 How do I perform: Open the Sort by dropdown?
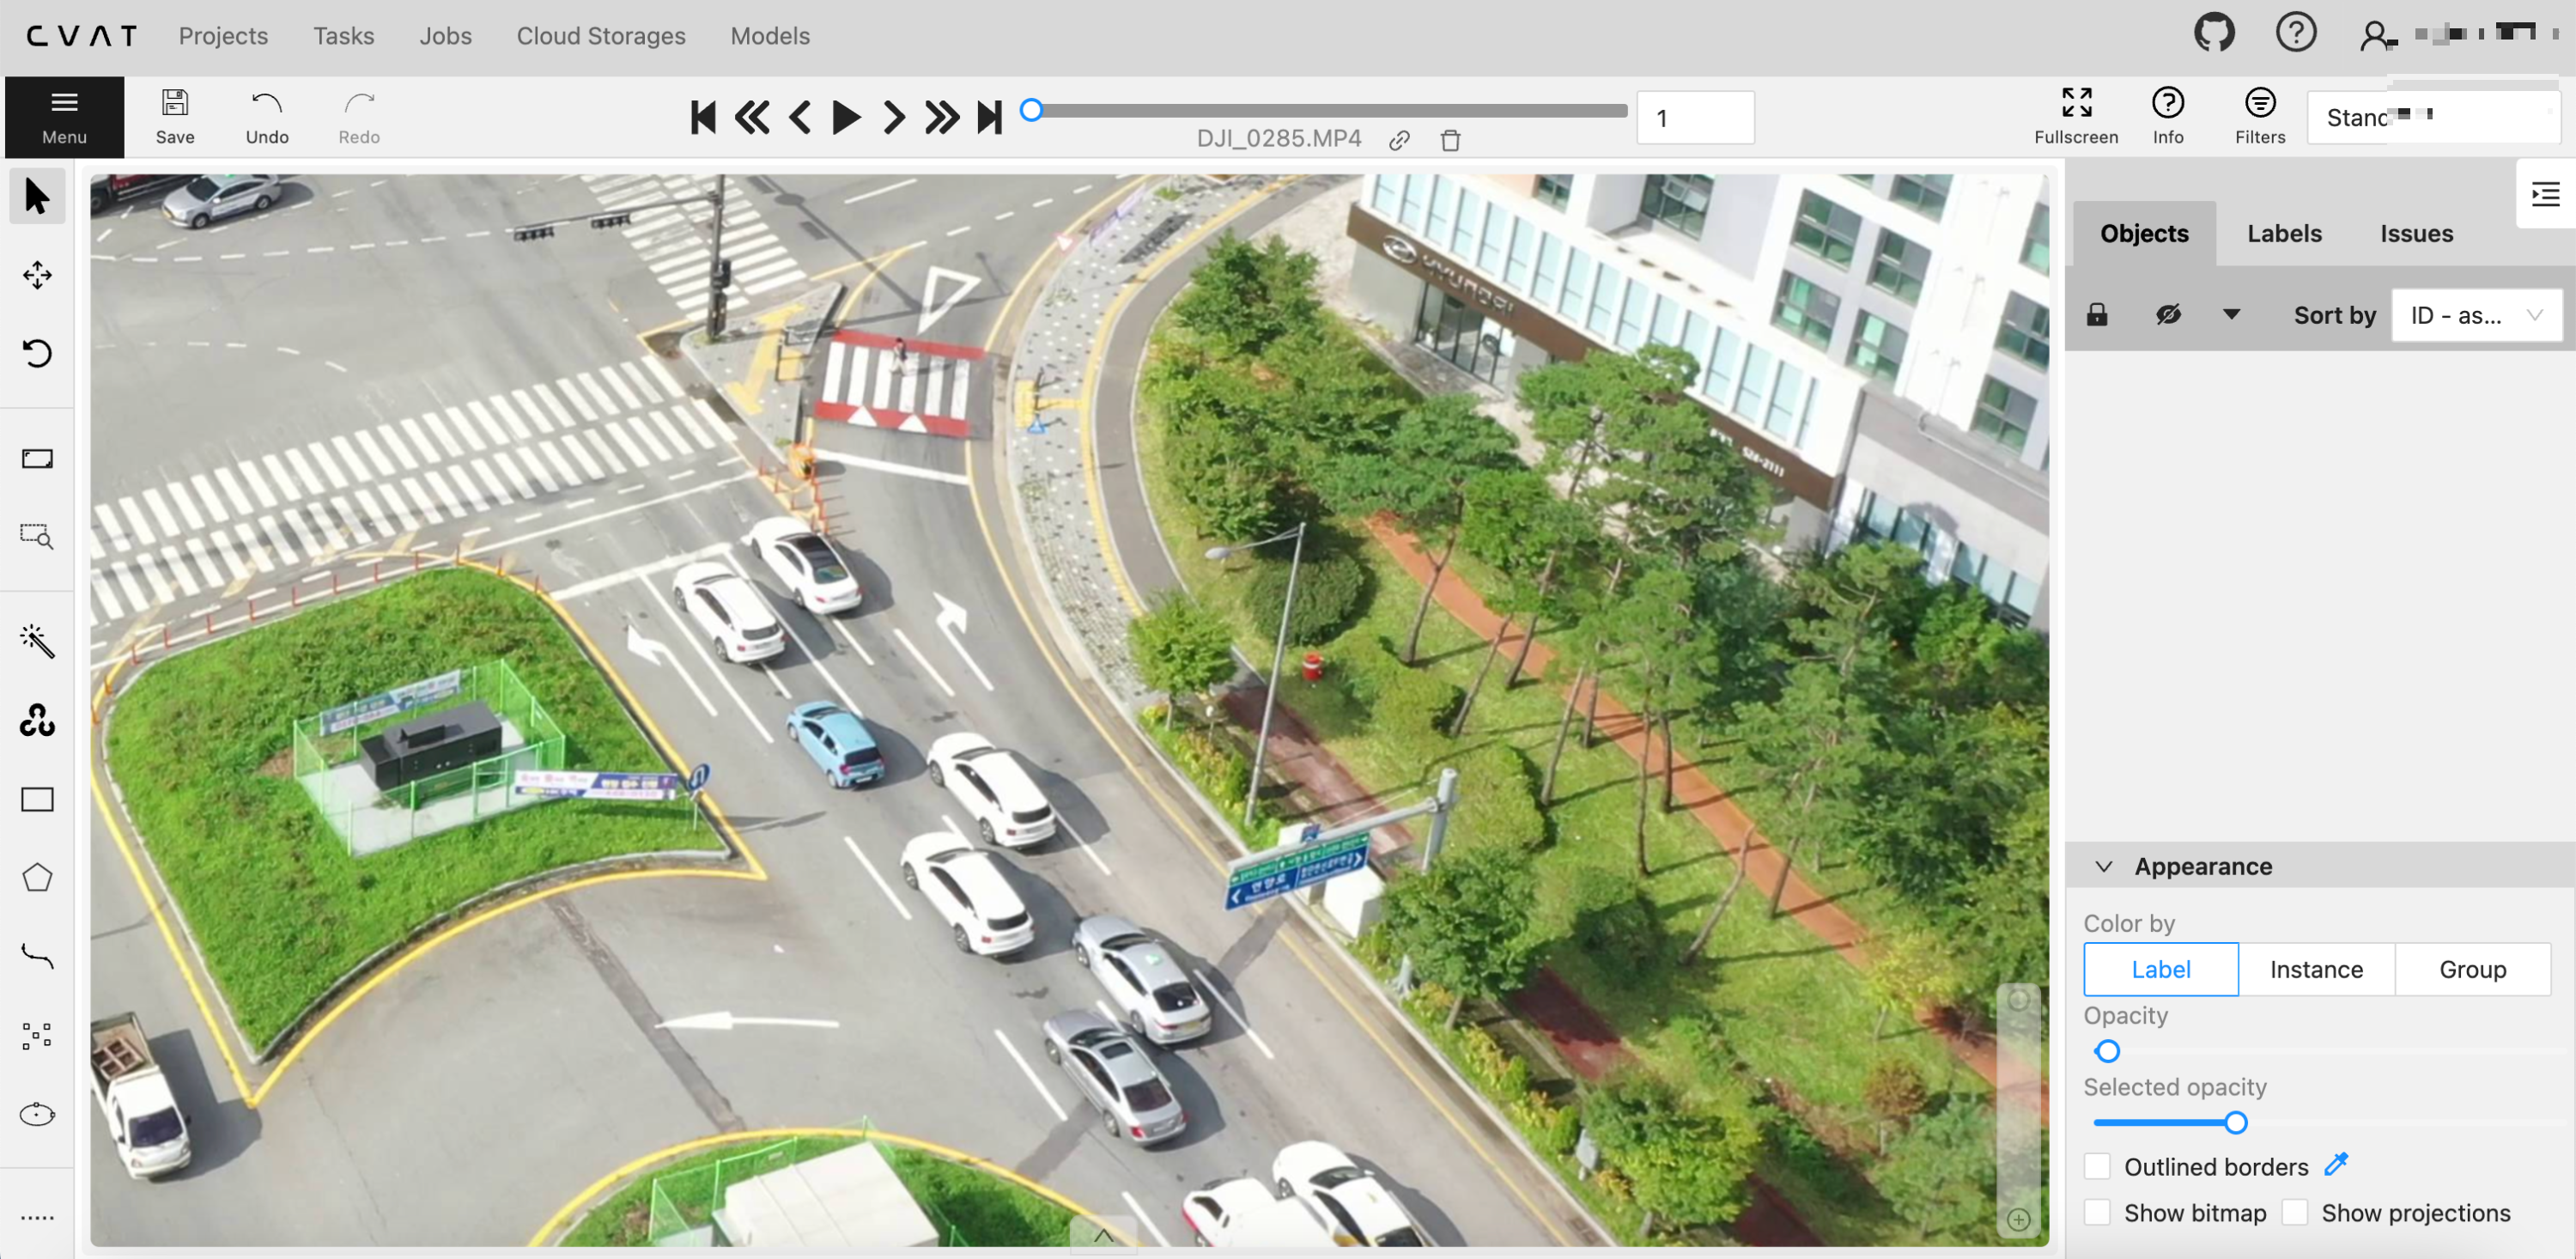tap(2475, 315)
